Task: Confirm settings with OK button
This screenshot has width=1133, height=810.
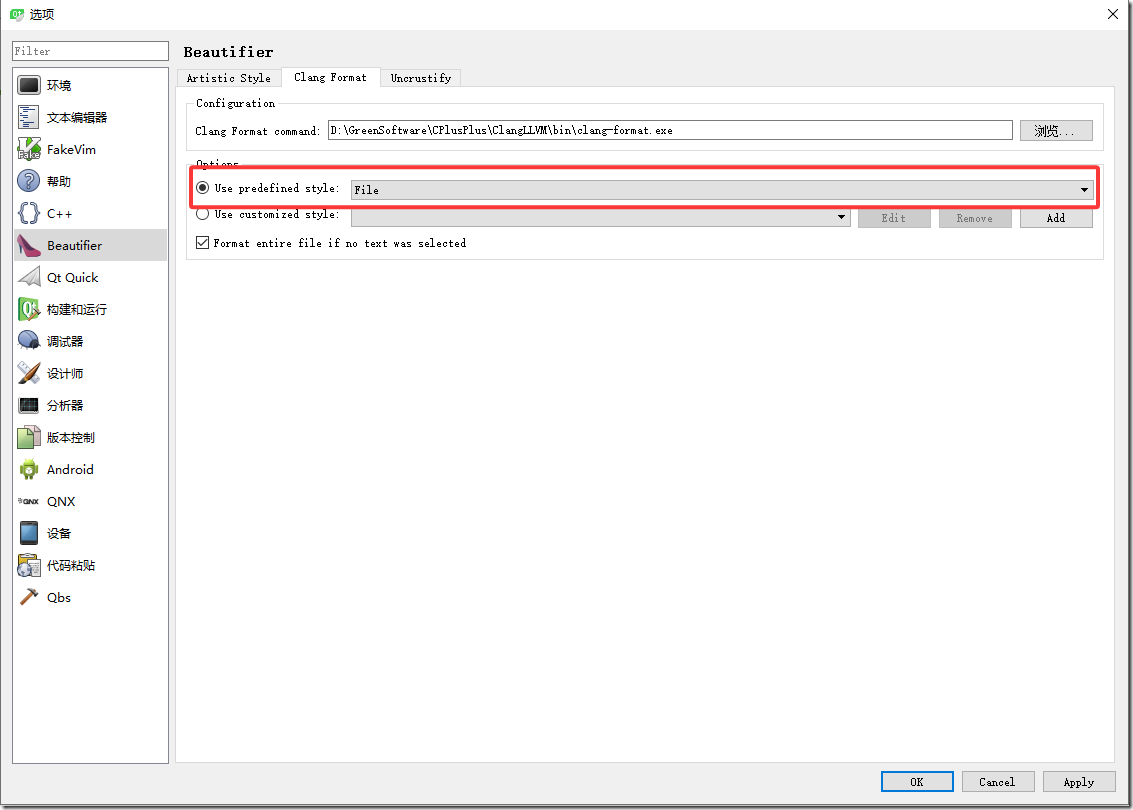Action: click(917, 782)
